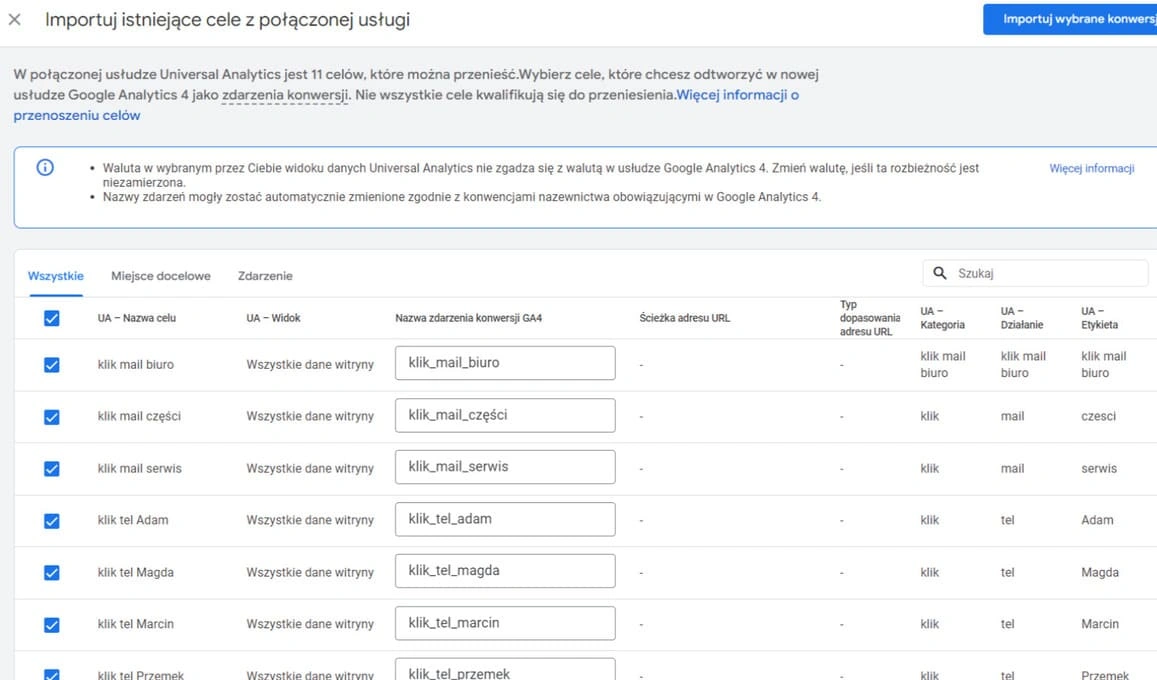
Task: Uncheck the klik mail biuro goal checkbox
Action: coord(52,365)
